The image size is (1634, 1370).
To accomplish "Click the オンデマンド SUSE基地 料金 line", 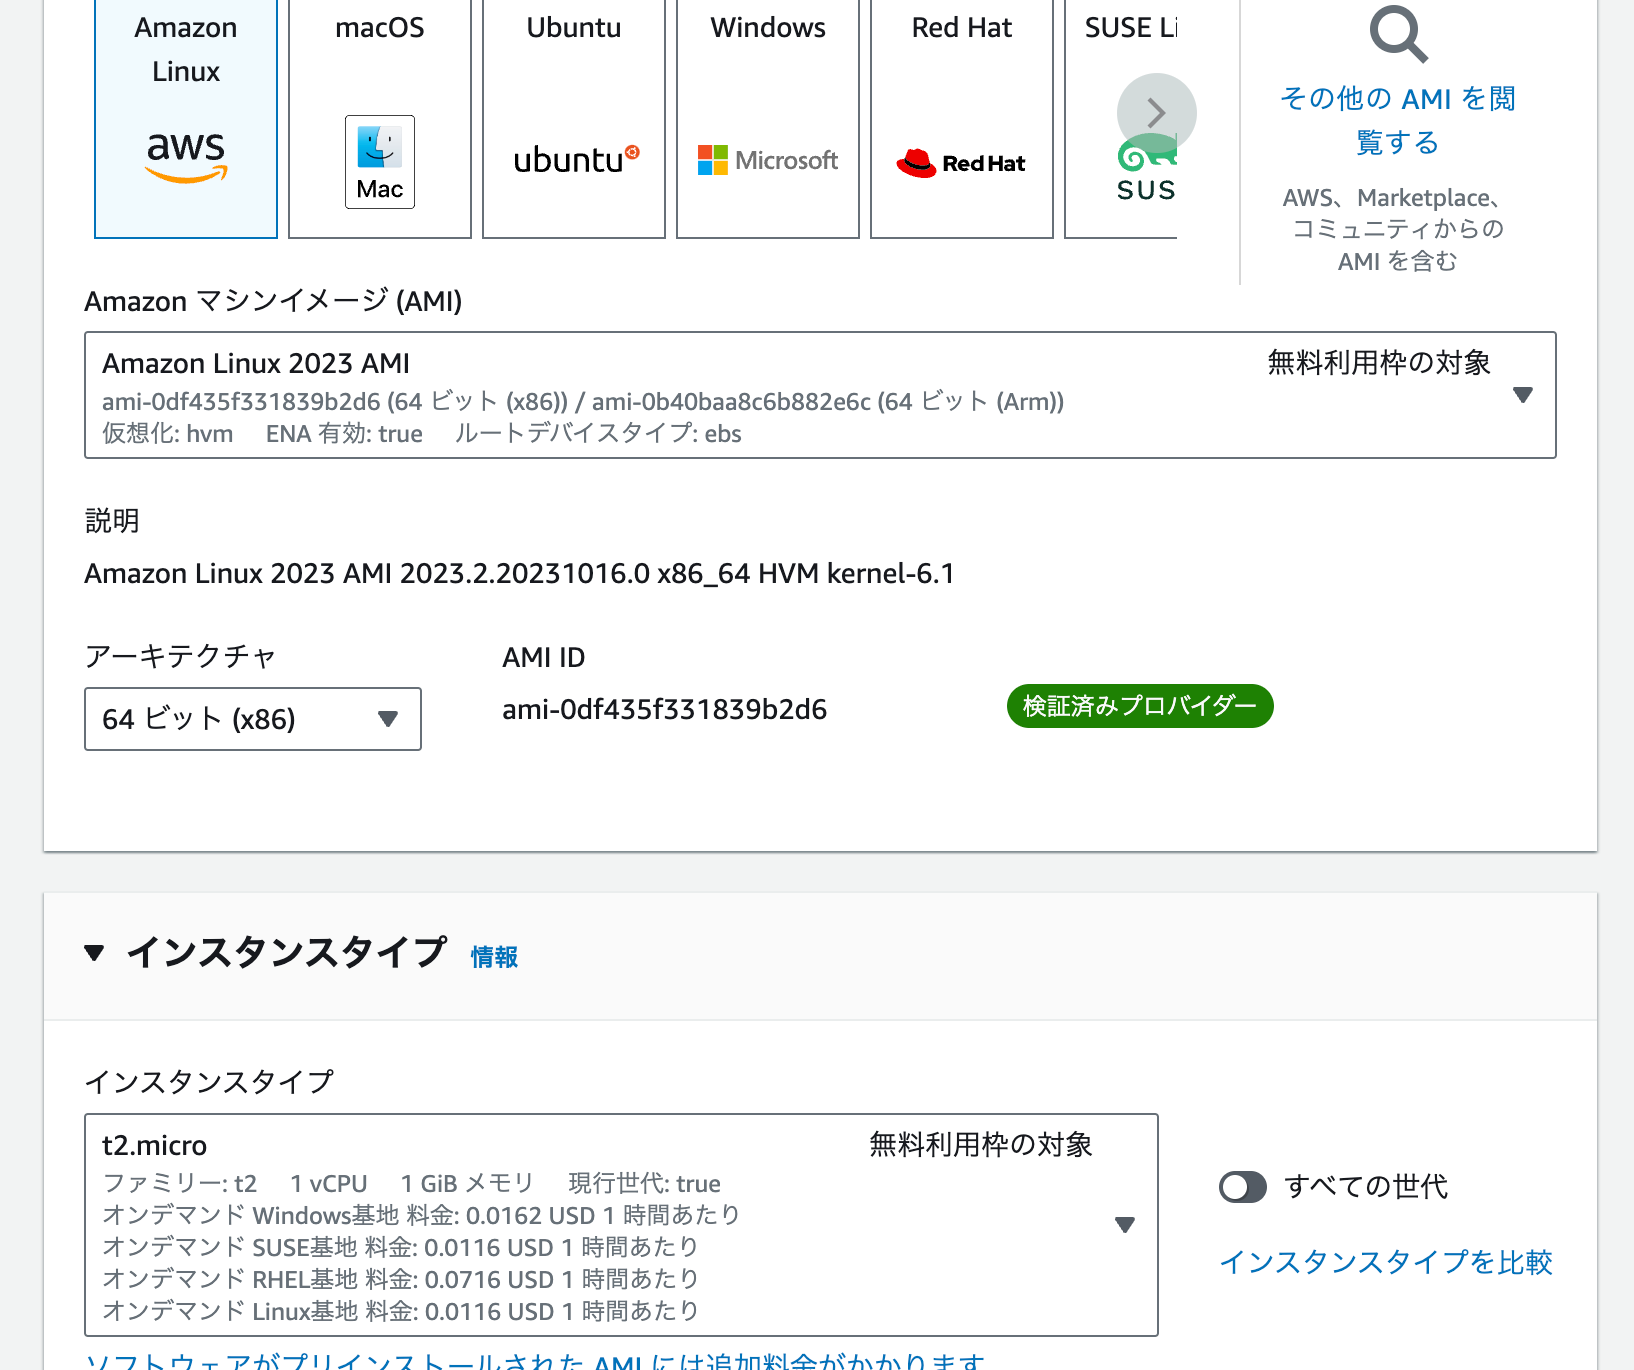I will 400,1247.
